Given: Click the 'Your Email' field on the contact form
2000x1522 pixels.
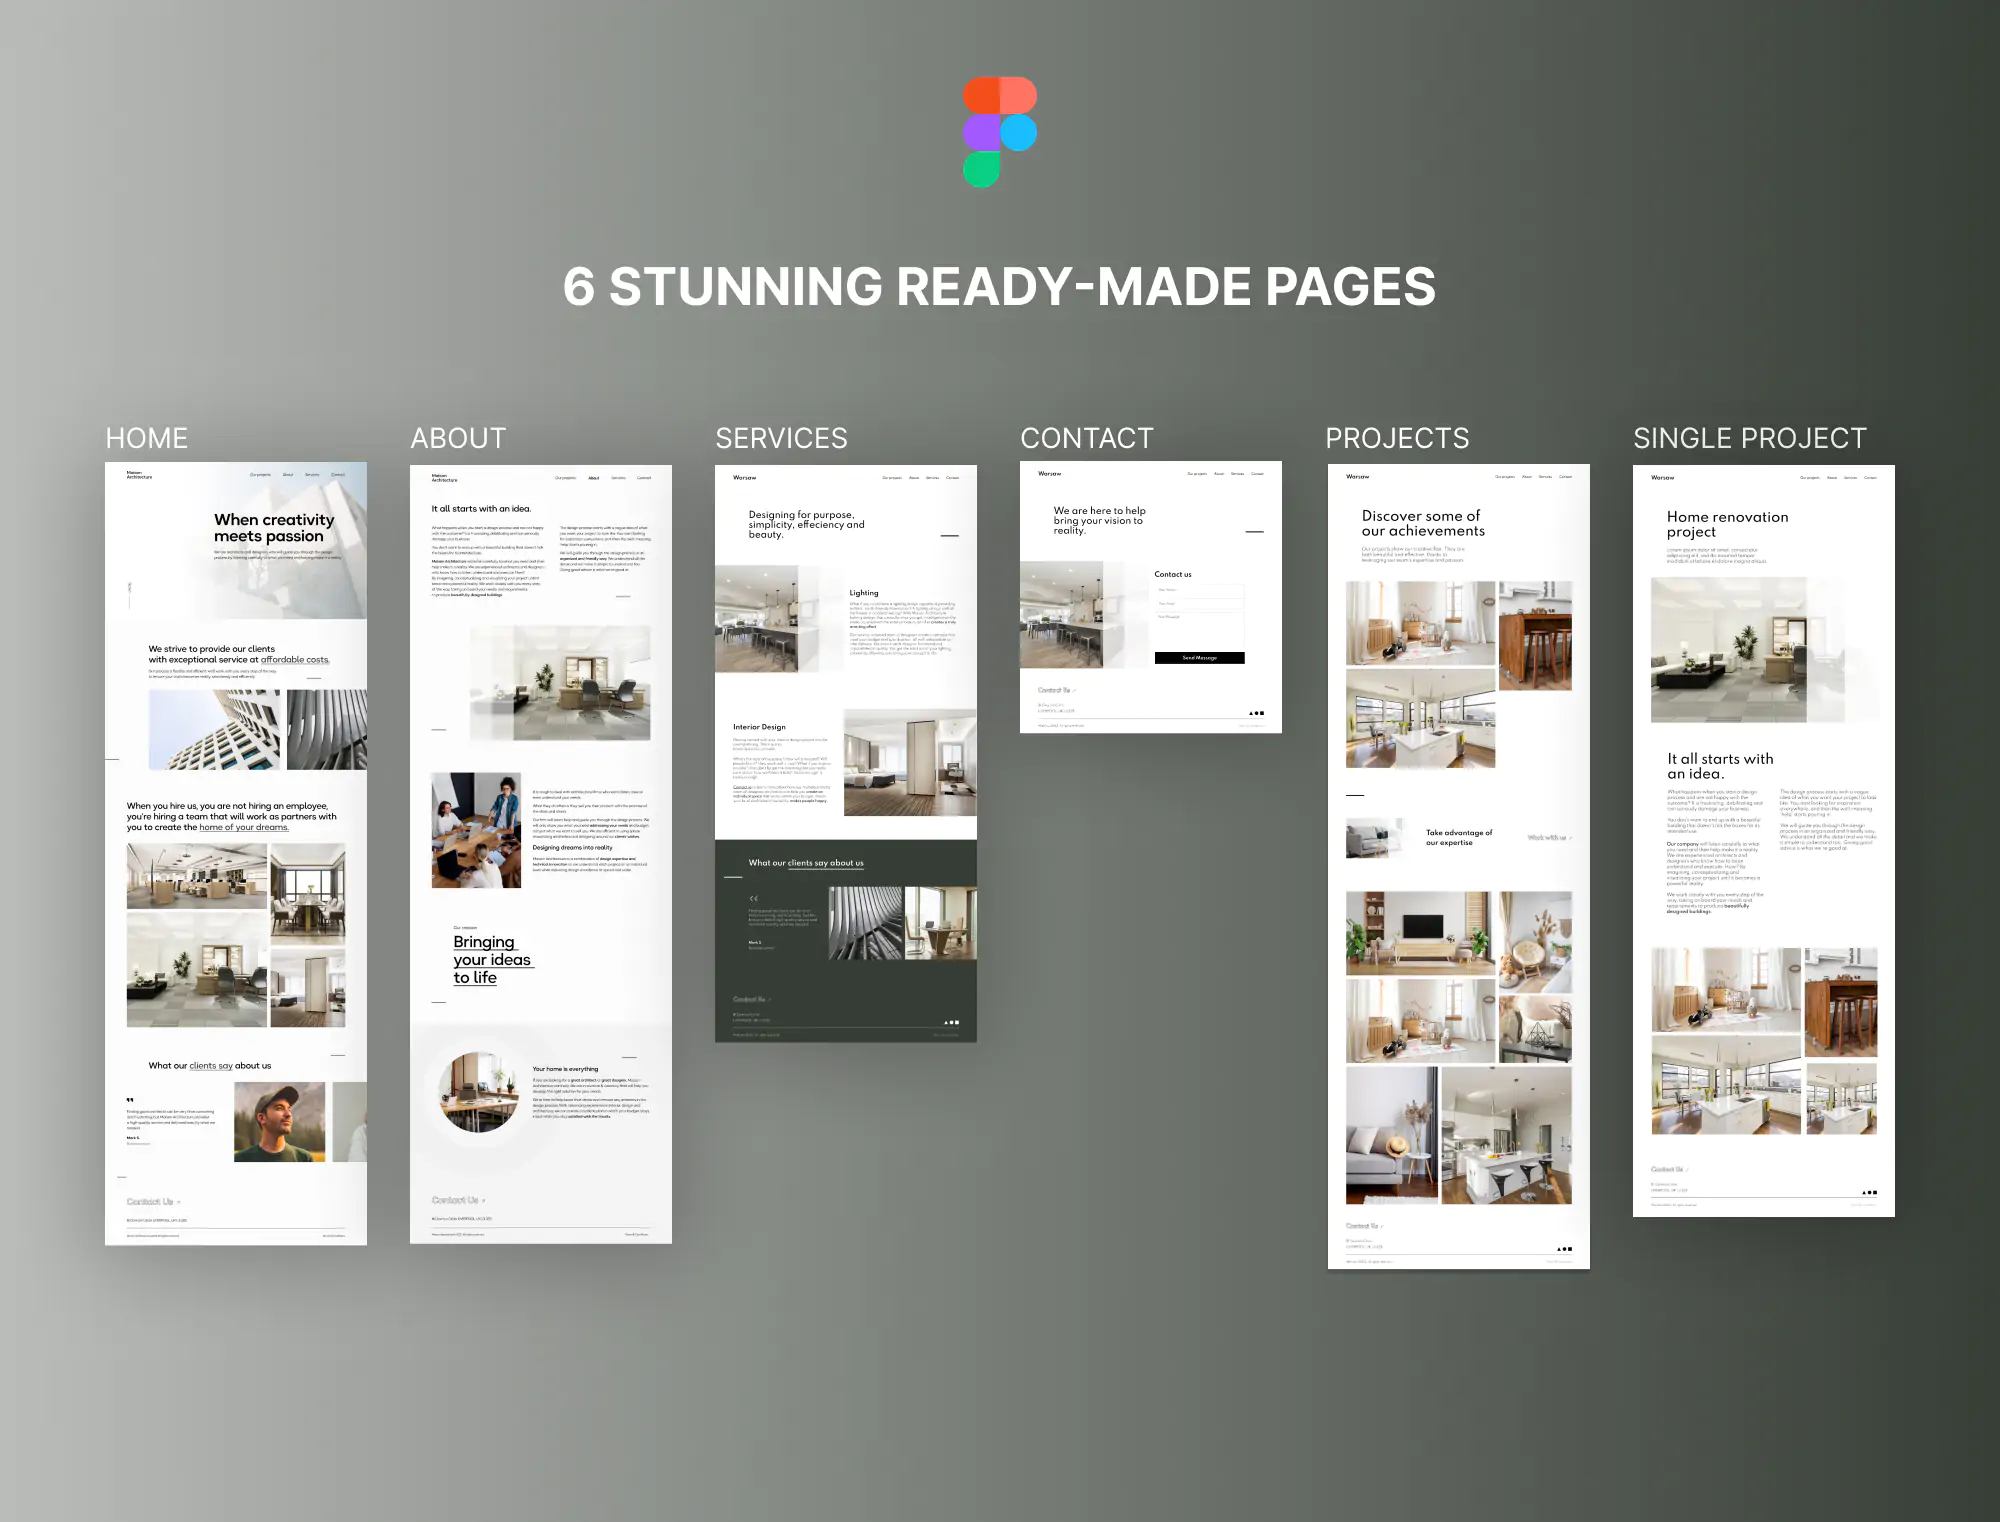Looking at the screenshot, I should pyautogui.click(x=1200, y=603).
